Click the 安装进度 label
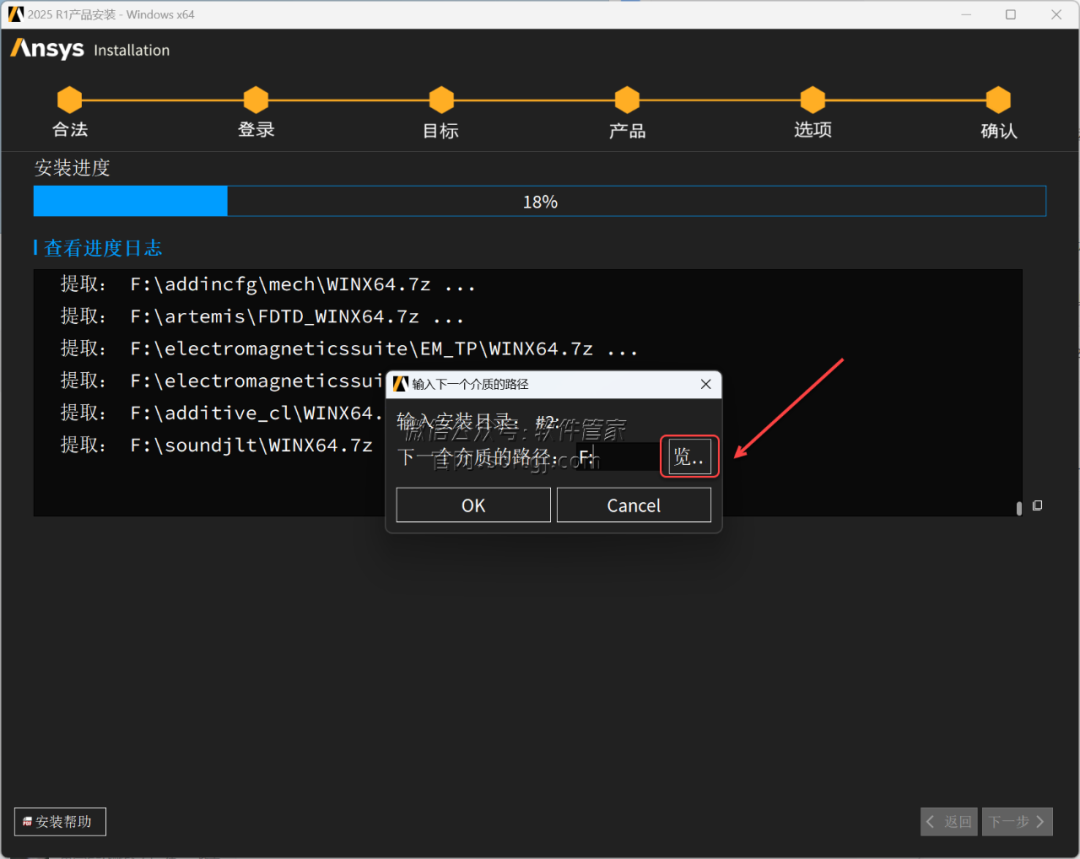The height and width of the screenshot is (859, 1080). coord(72,167)
